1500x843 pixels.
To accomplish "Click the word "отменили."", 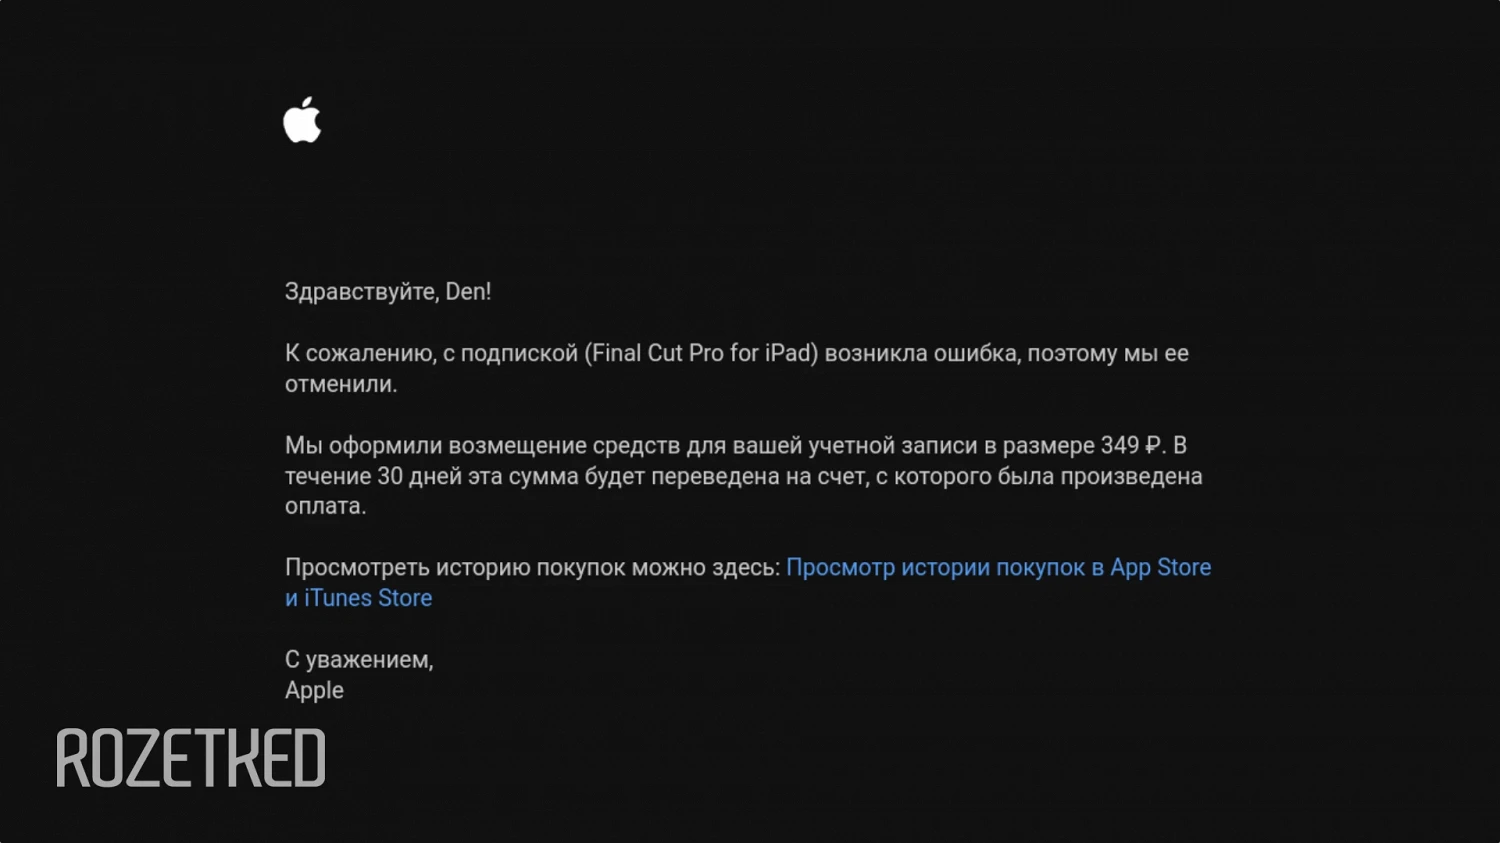I will click(341, 384).
